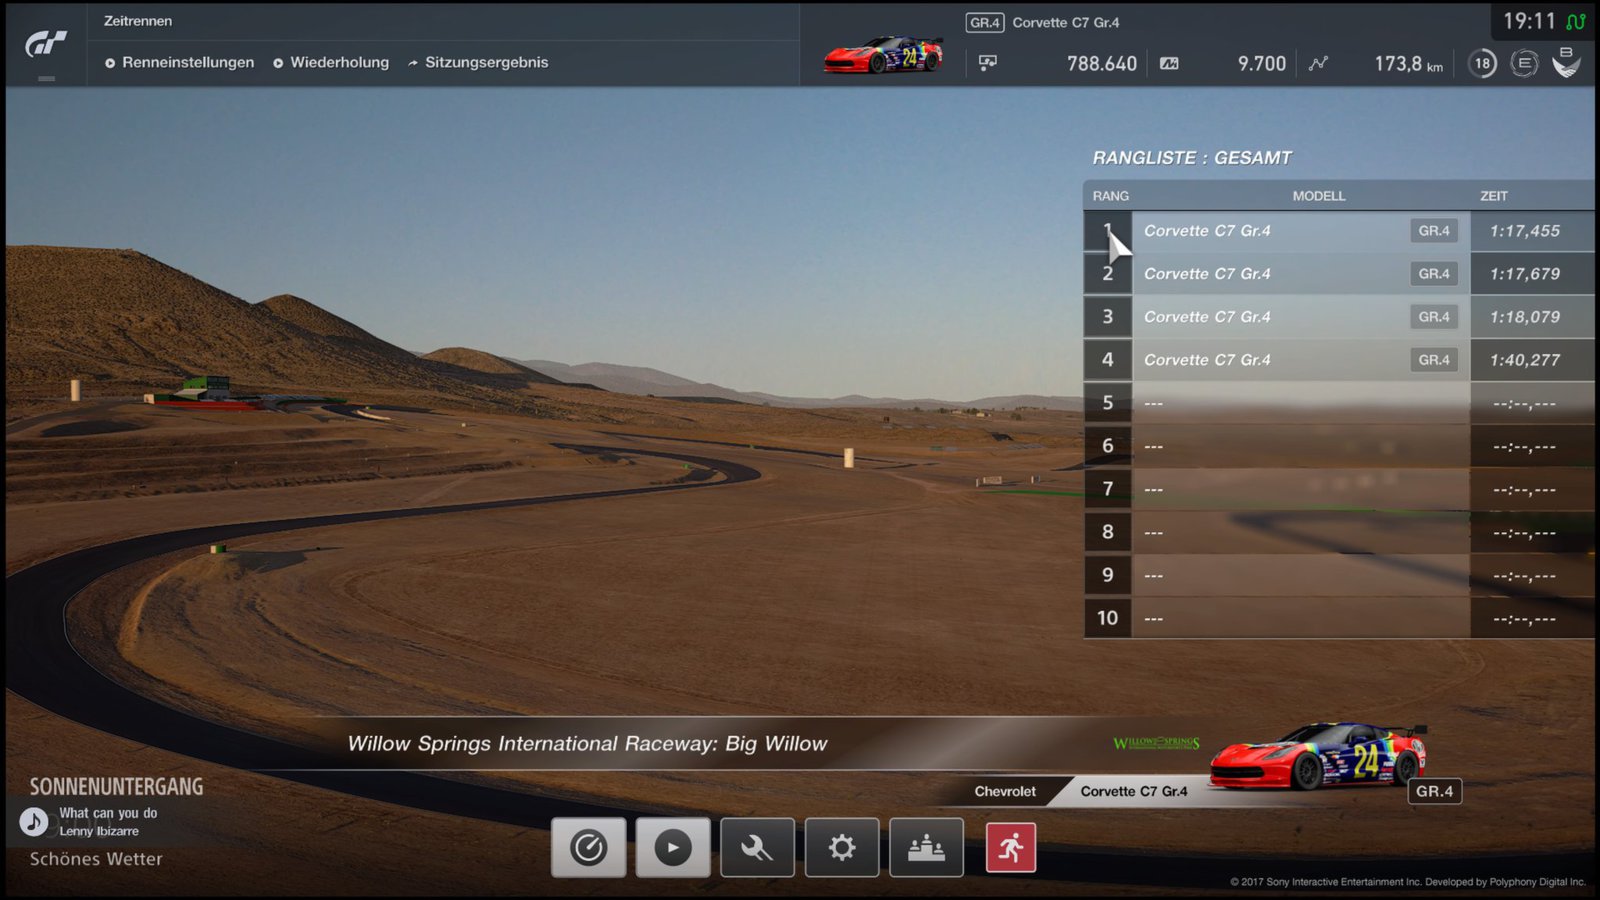Click the credits icon beside 788.640

pos(987,63)
